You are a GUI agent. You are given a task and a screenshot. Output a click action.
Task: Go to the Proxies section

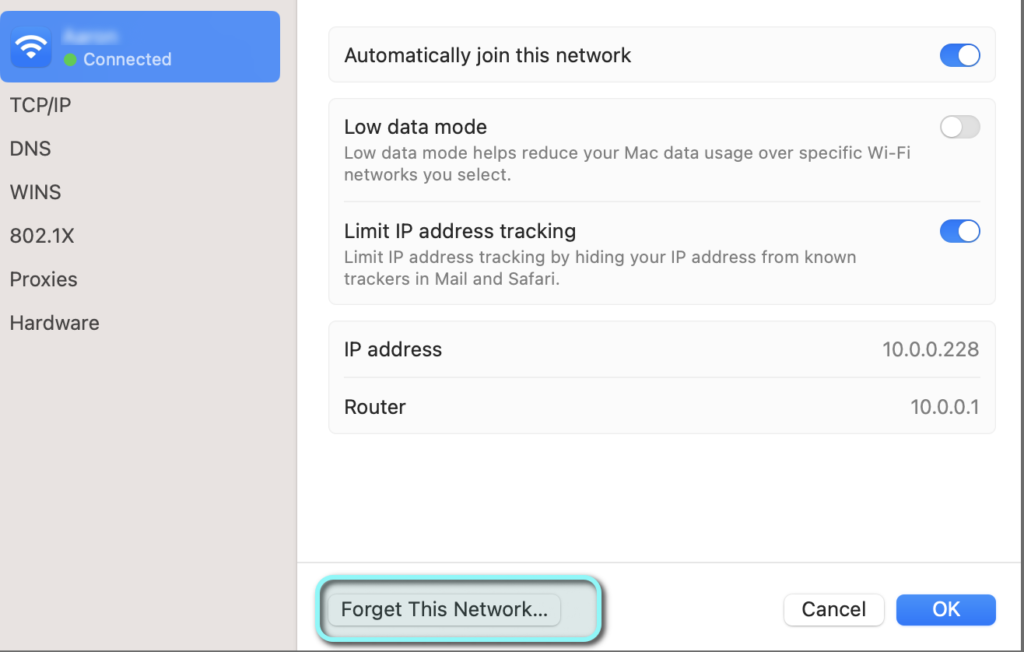[x=43, y=280]
